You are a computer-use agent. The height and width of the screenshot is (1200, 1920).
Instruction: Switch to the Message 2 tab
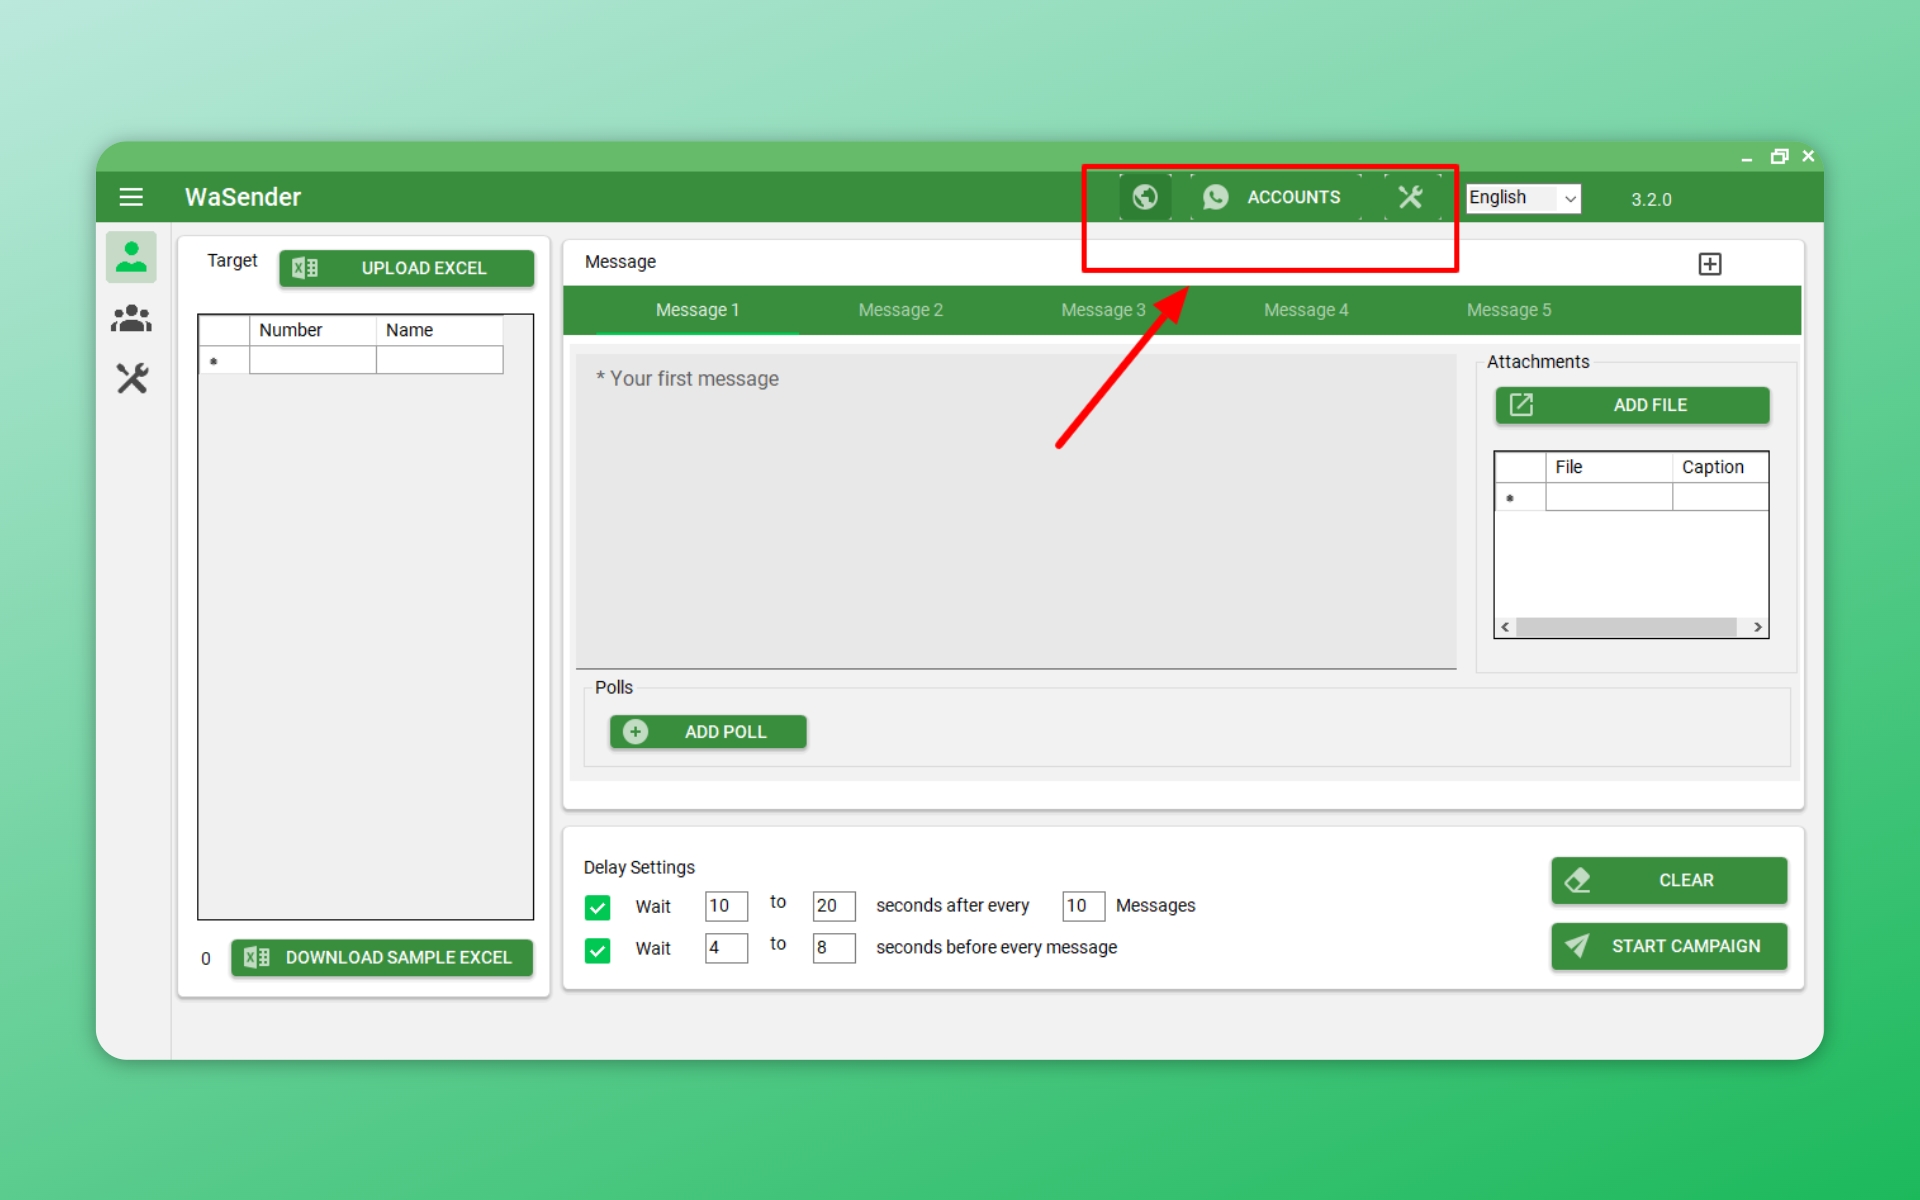[x=900, y=310]
